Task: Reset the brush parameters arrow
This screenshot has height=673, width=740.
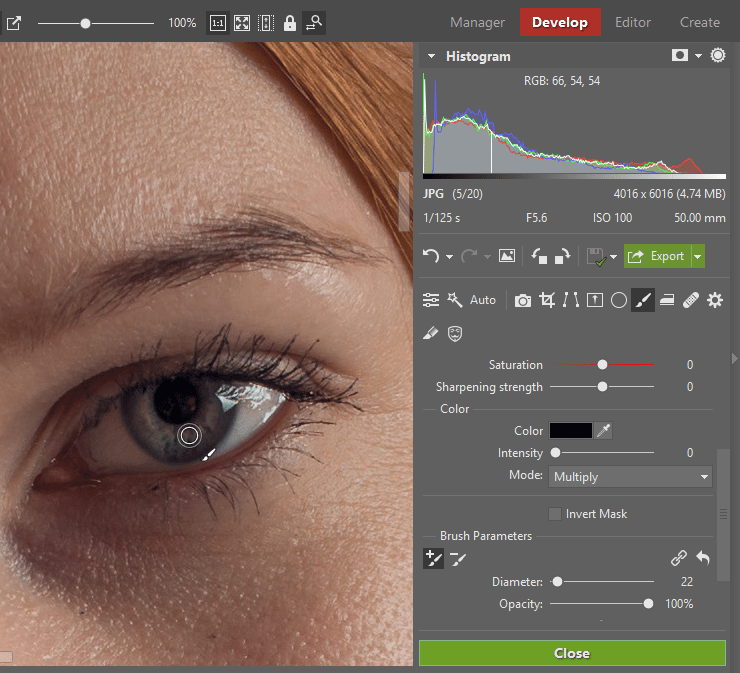Action: [703, 558]
